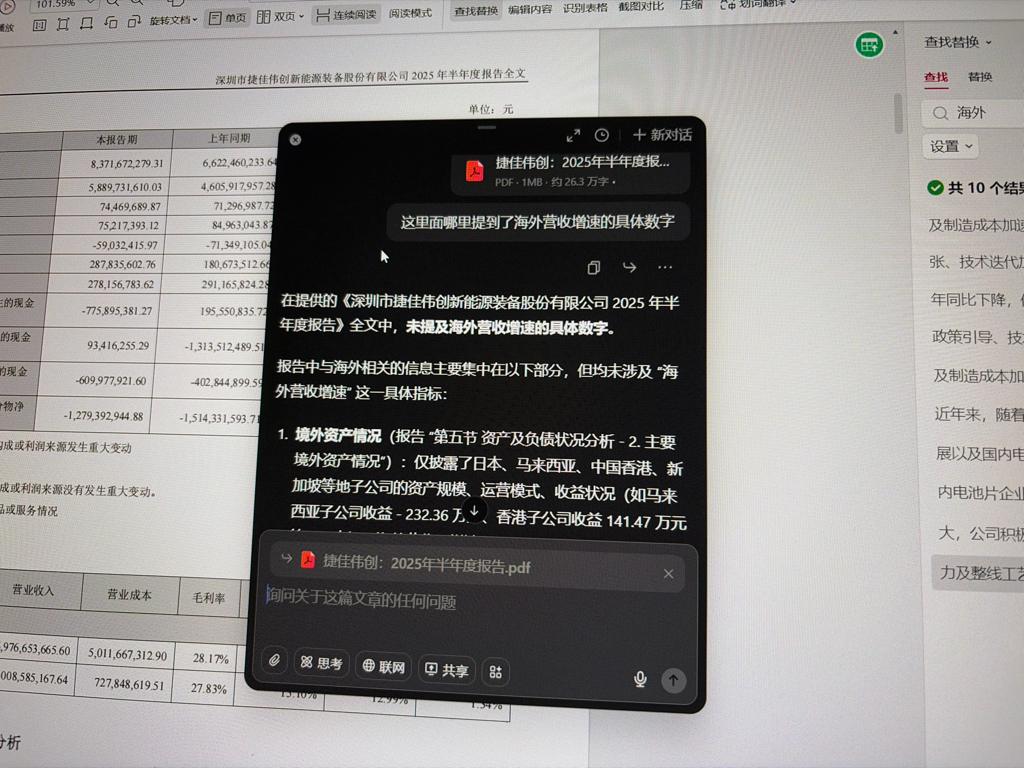Click the 共享 screen share button
1024x768 pixels.
[447, 670]
